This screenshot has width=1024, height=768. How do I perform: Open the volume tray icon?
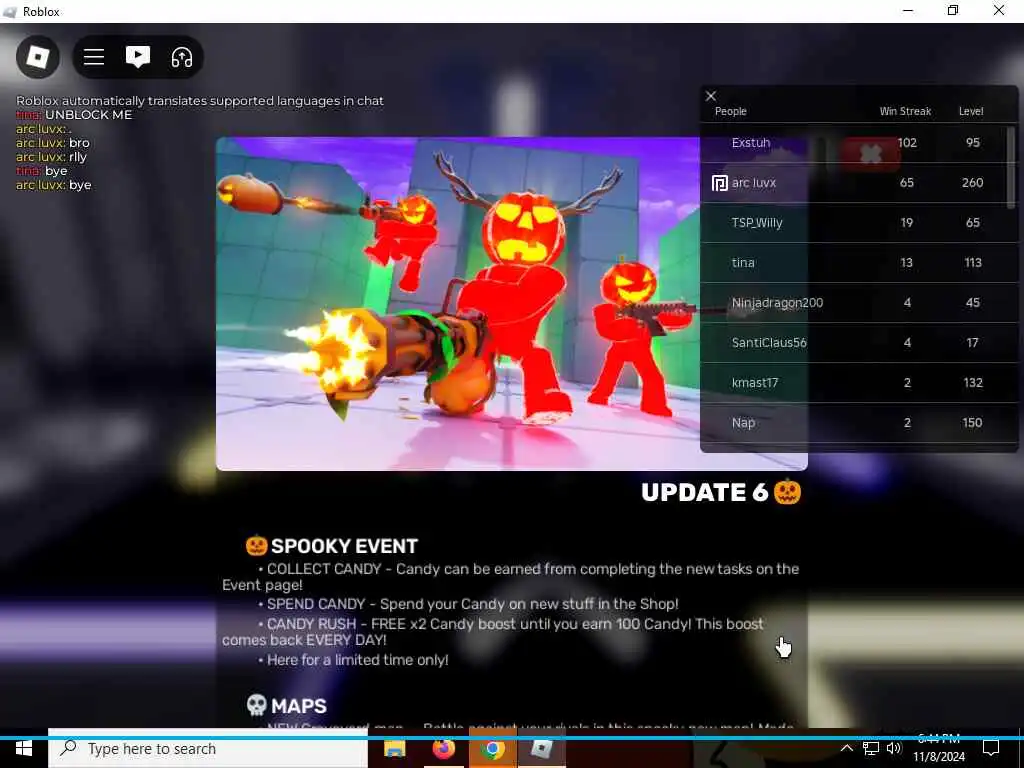click(x=894, y=748)
